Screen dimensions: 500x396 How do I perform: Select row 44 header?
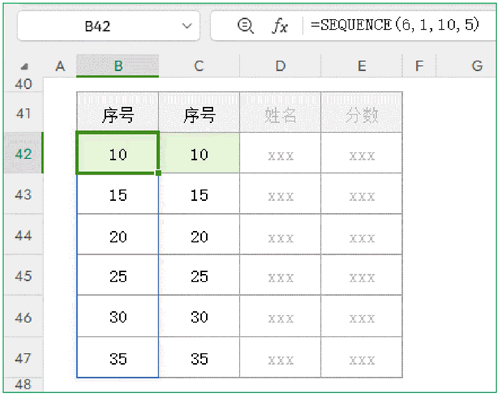click(x=23, y=235)
